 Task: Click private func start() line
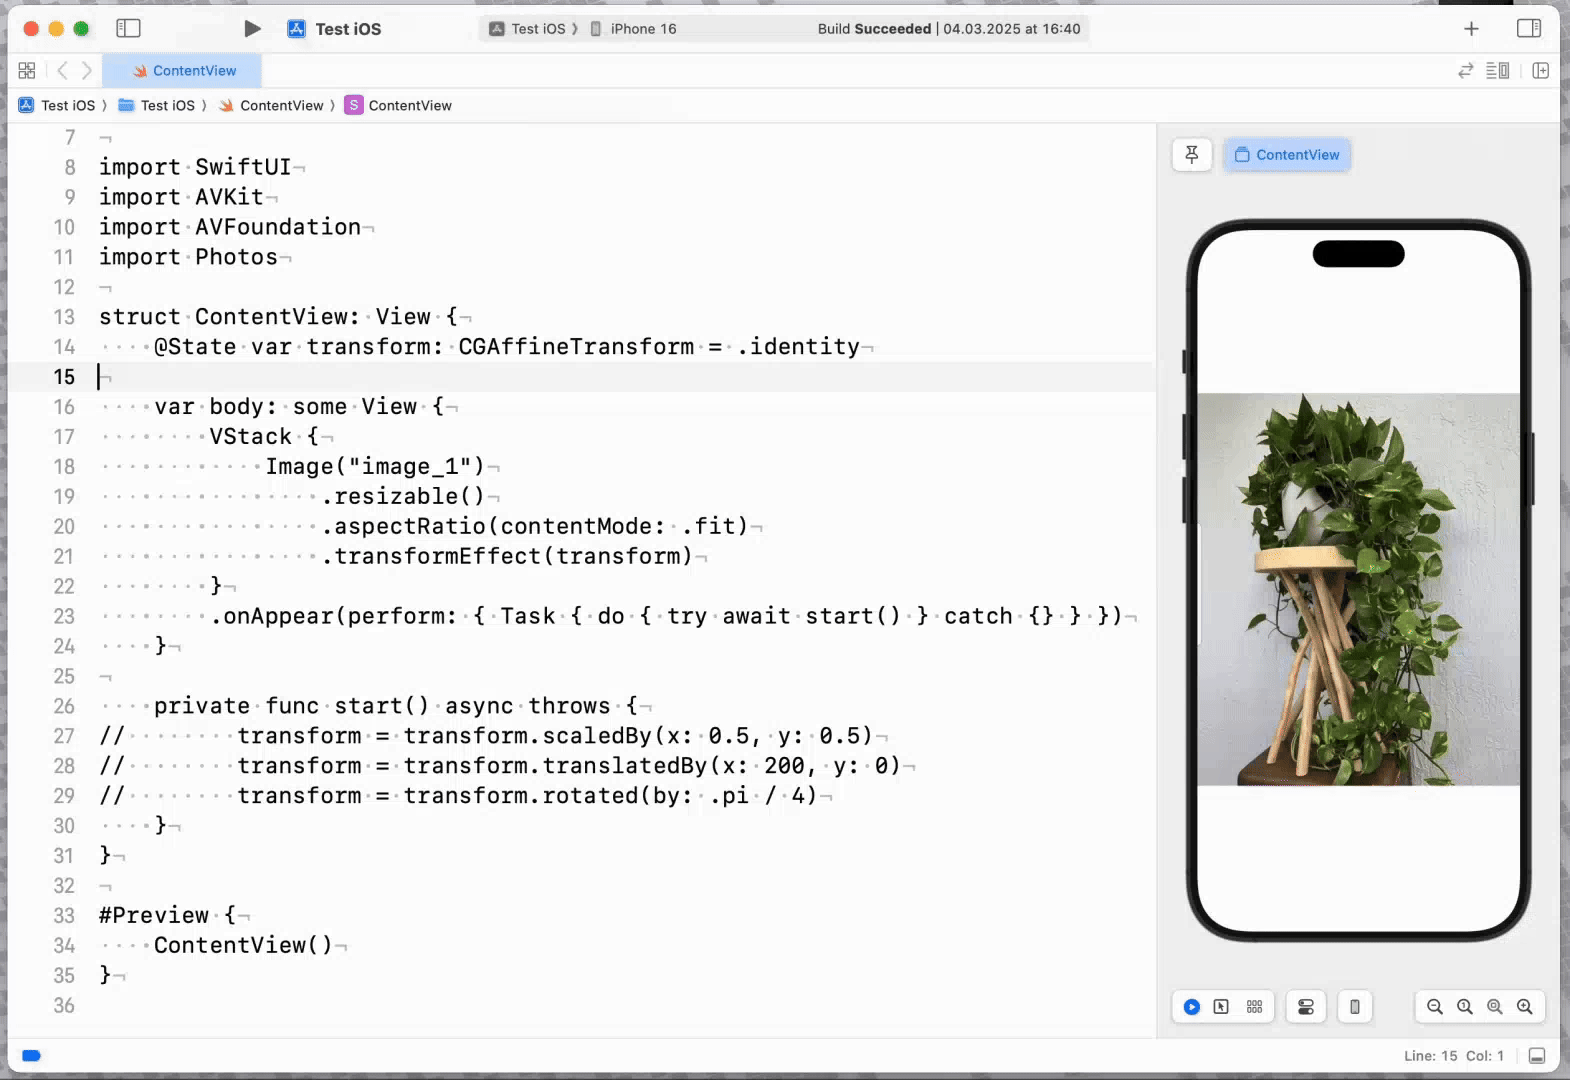[x=396, y=706]
